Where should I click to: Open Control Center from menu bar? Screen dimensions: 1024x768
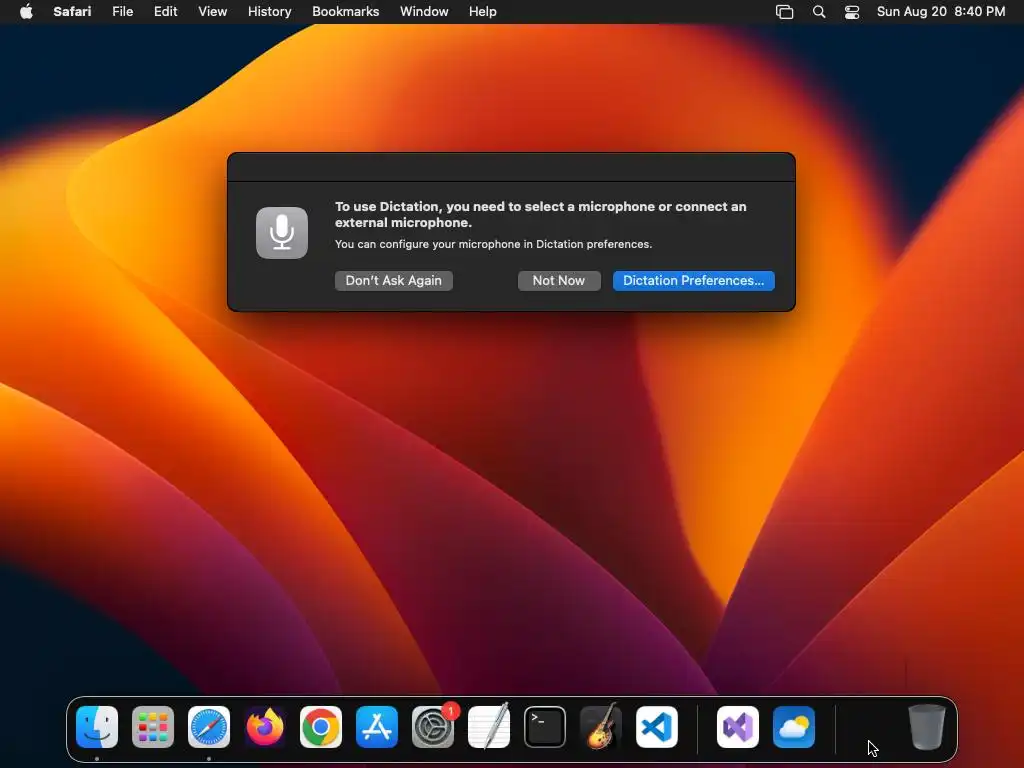[852, 12]
